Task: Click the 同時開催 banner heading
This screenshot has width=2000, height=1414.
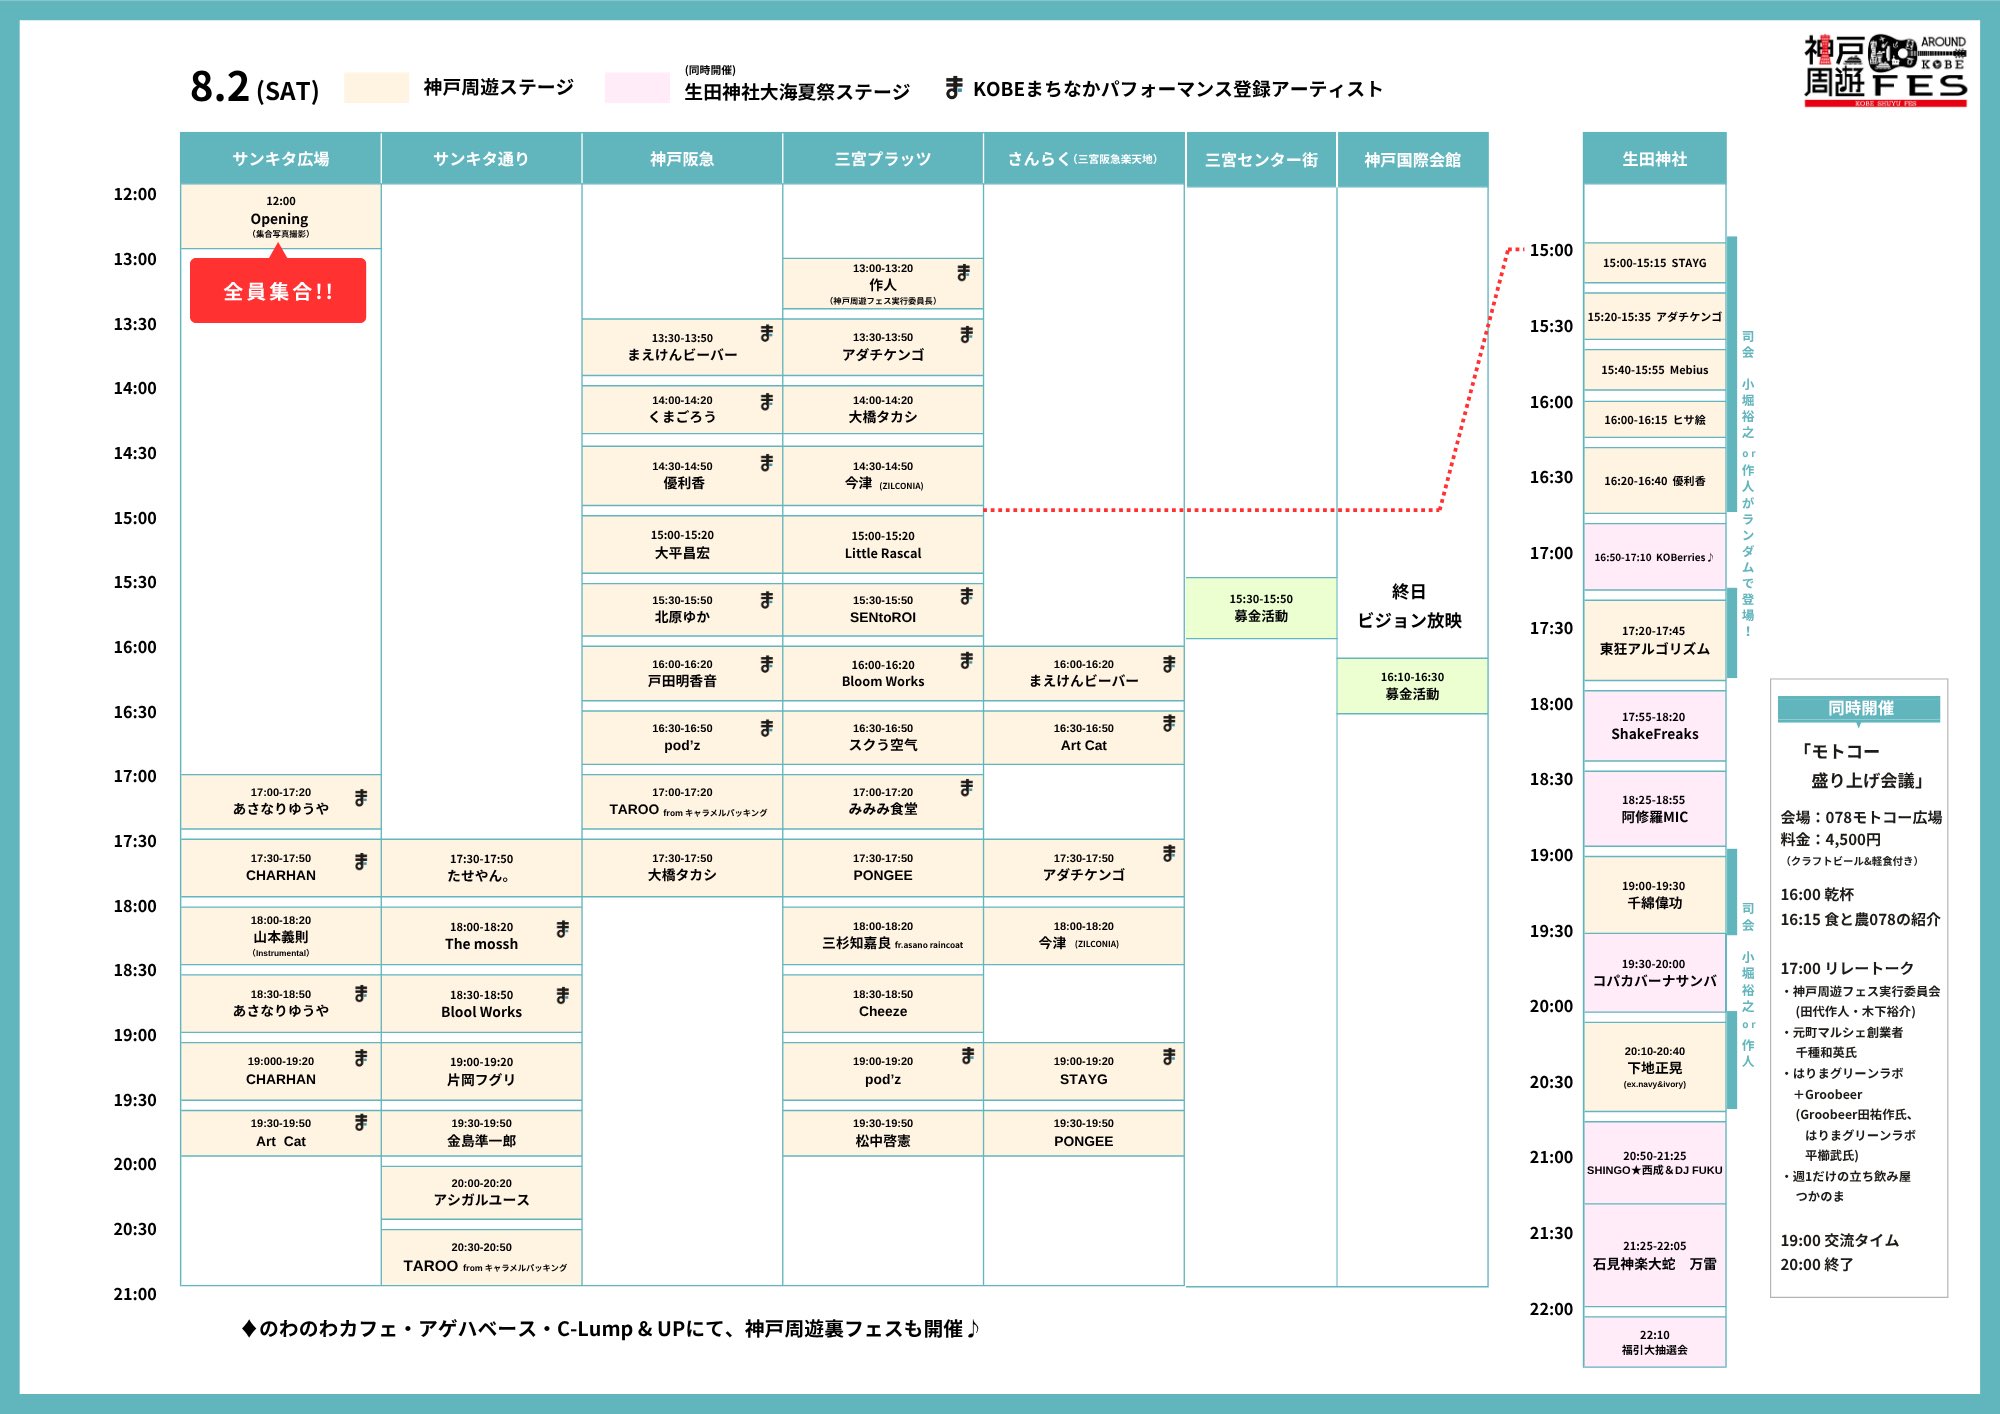Action: click(1859, 708)
